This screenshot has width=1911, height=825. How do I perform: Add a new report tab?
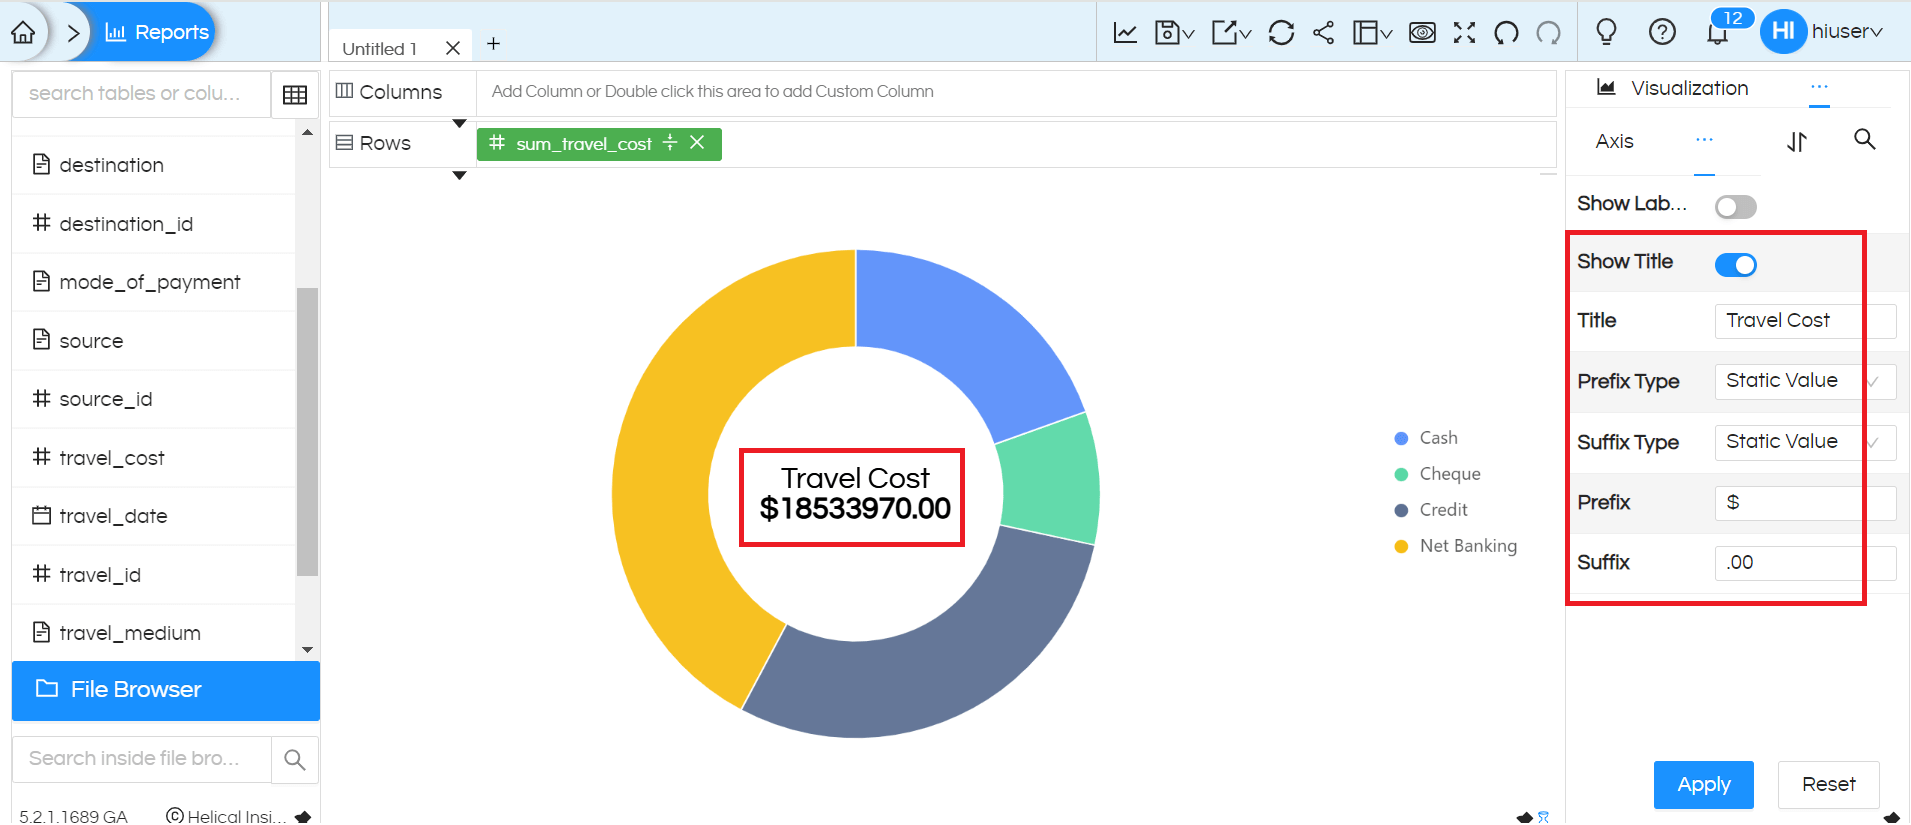pyautogui.click(x=493, y=44)
